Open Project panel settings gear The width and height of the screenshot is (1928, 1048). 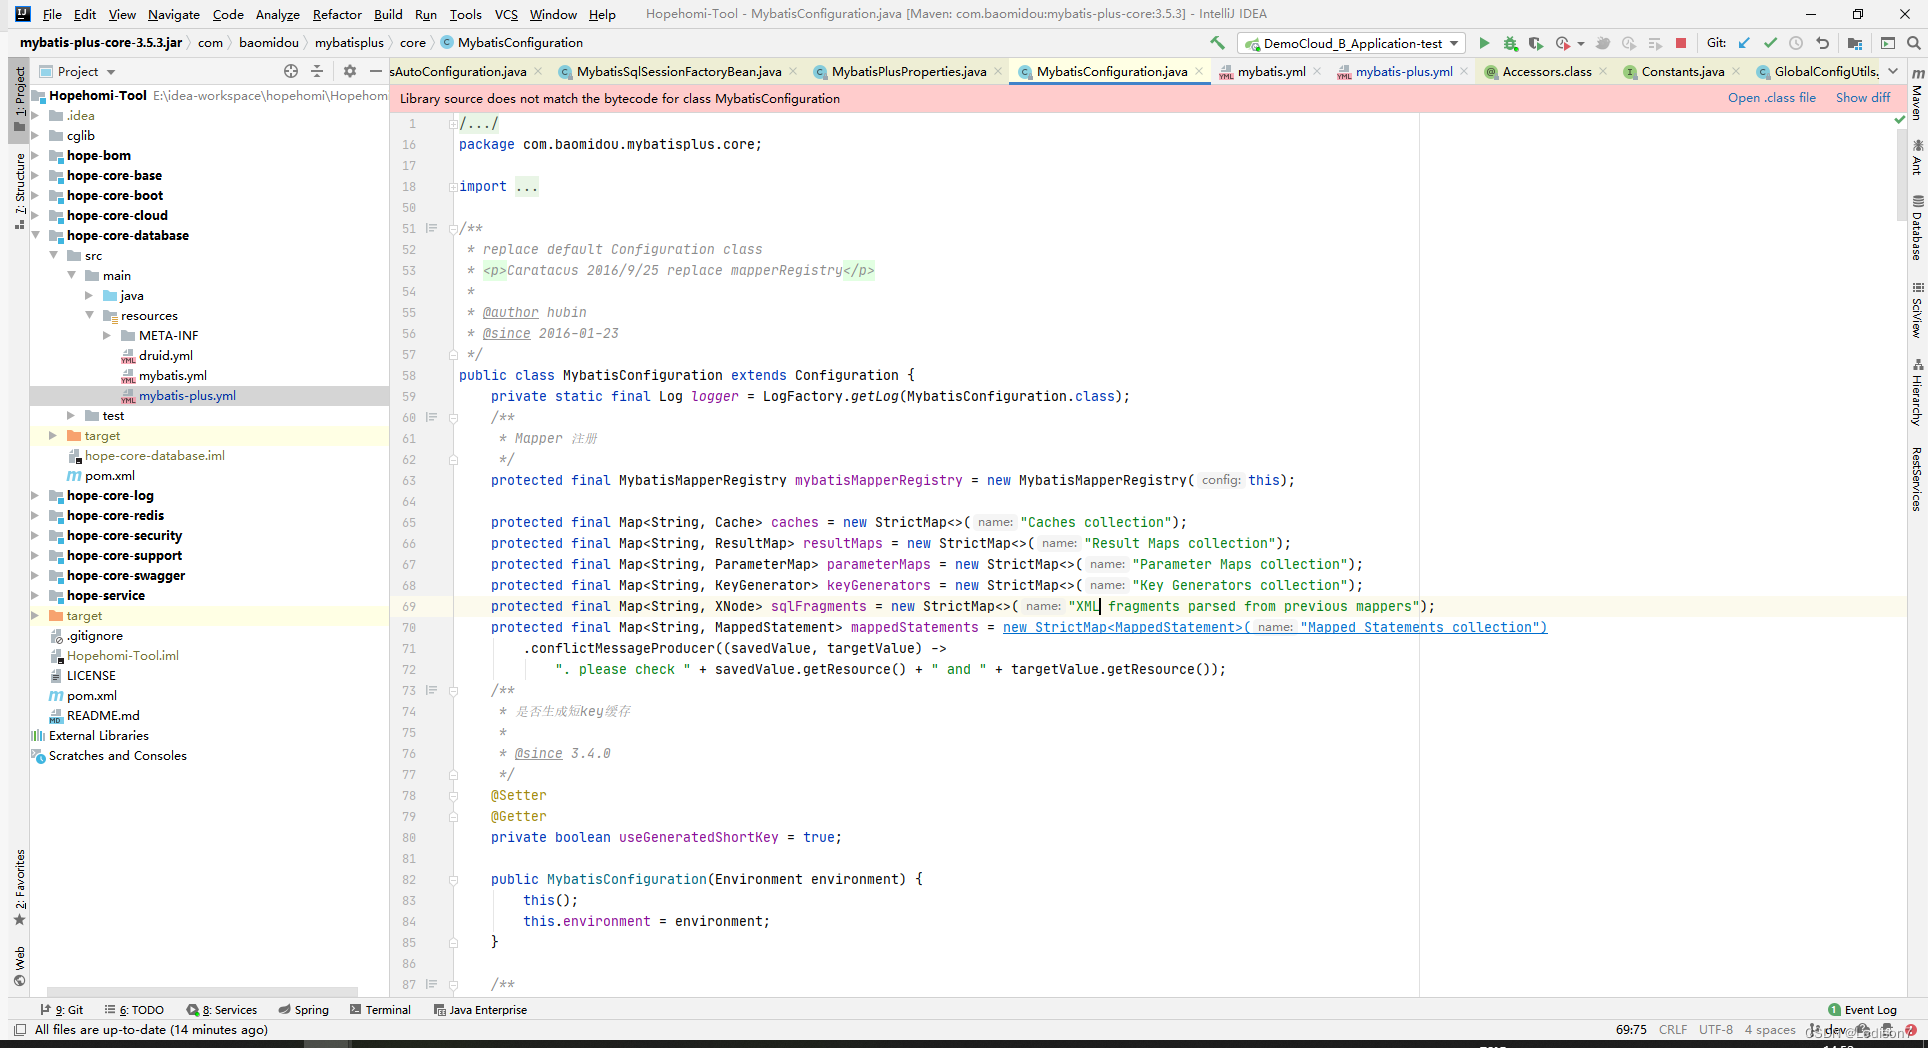tap(349, 71)
